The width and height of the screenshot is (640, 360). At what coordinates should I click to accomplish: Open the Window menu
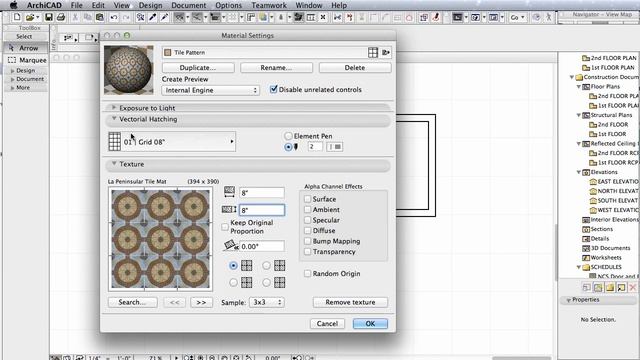(x=309, y=5)
